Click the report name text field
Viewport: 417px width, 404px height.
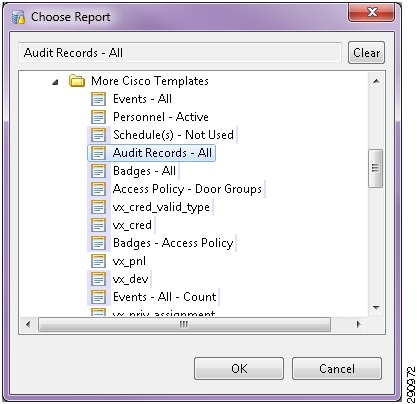pyautogui.click(x=180, y=53)
